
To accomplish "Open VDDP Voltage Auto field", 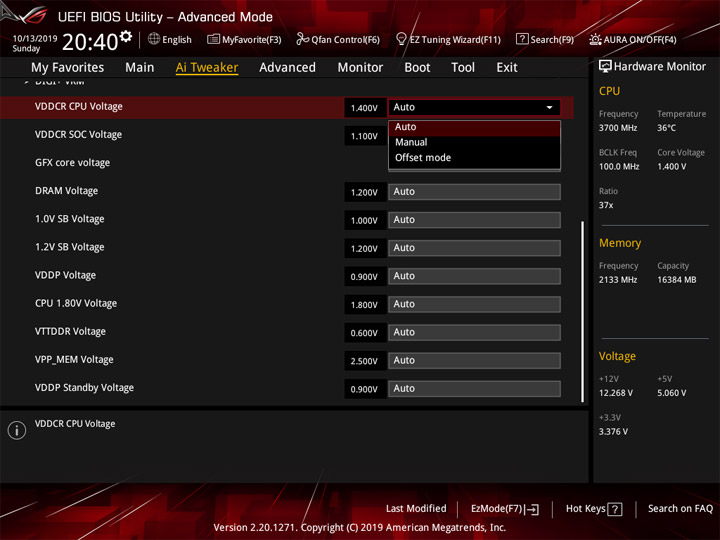I will pos(474,276).
